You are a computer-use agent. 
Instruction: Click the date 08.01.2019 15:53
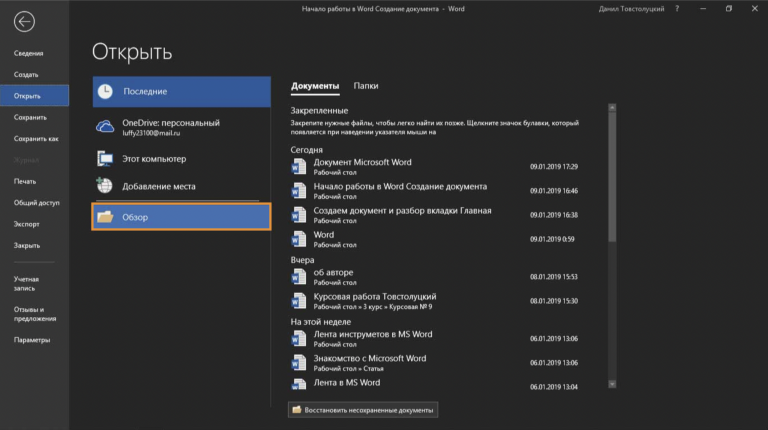click(x=554, y=277)
